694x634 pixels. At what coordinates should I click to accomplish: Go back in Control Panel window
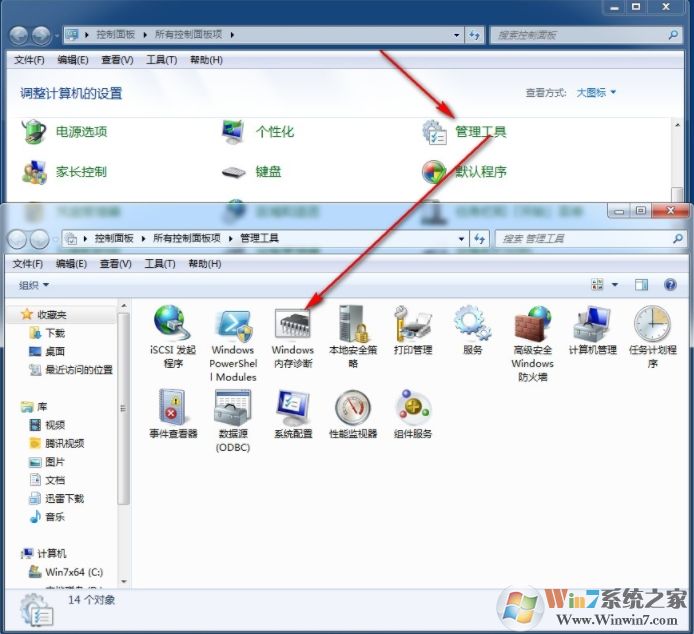(x=19, y=35)
